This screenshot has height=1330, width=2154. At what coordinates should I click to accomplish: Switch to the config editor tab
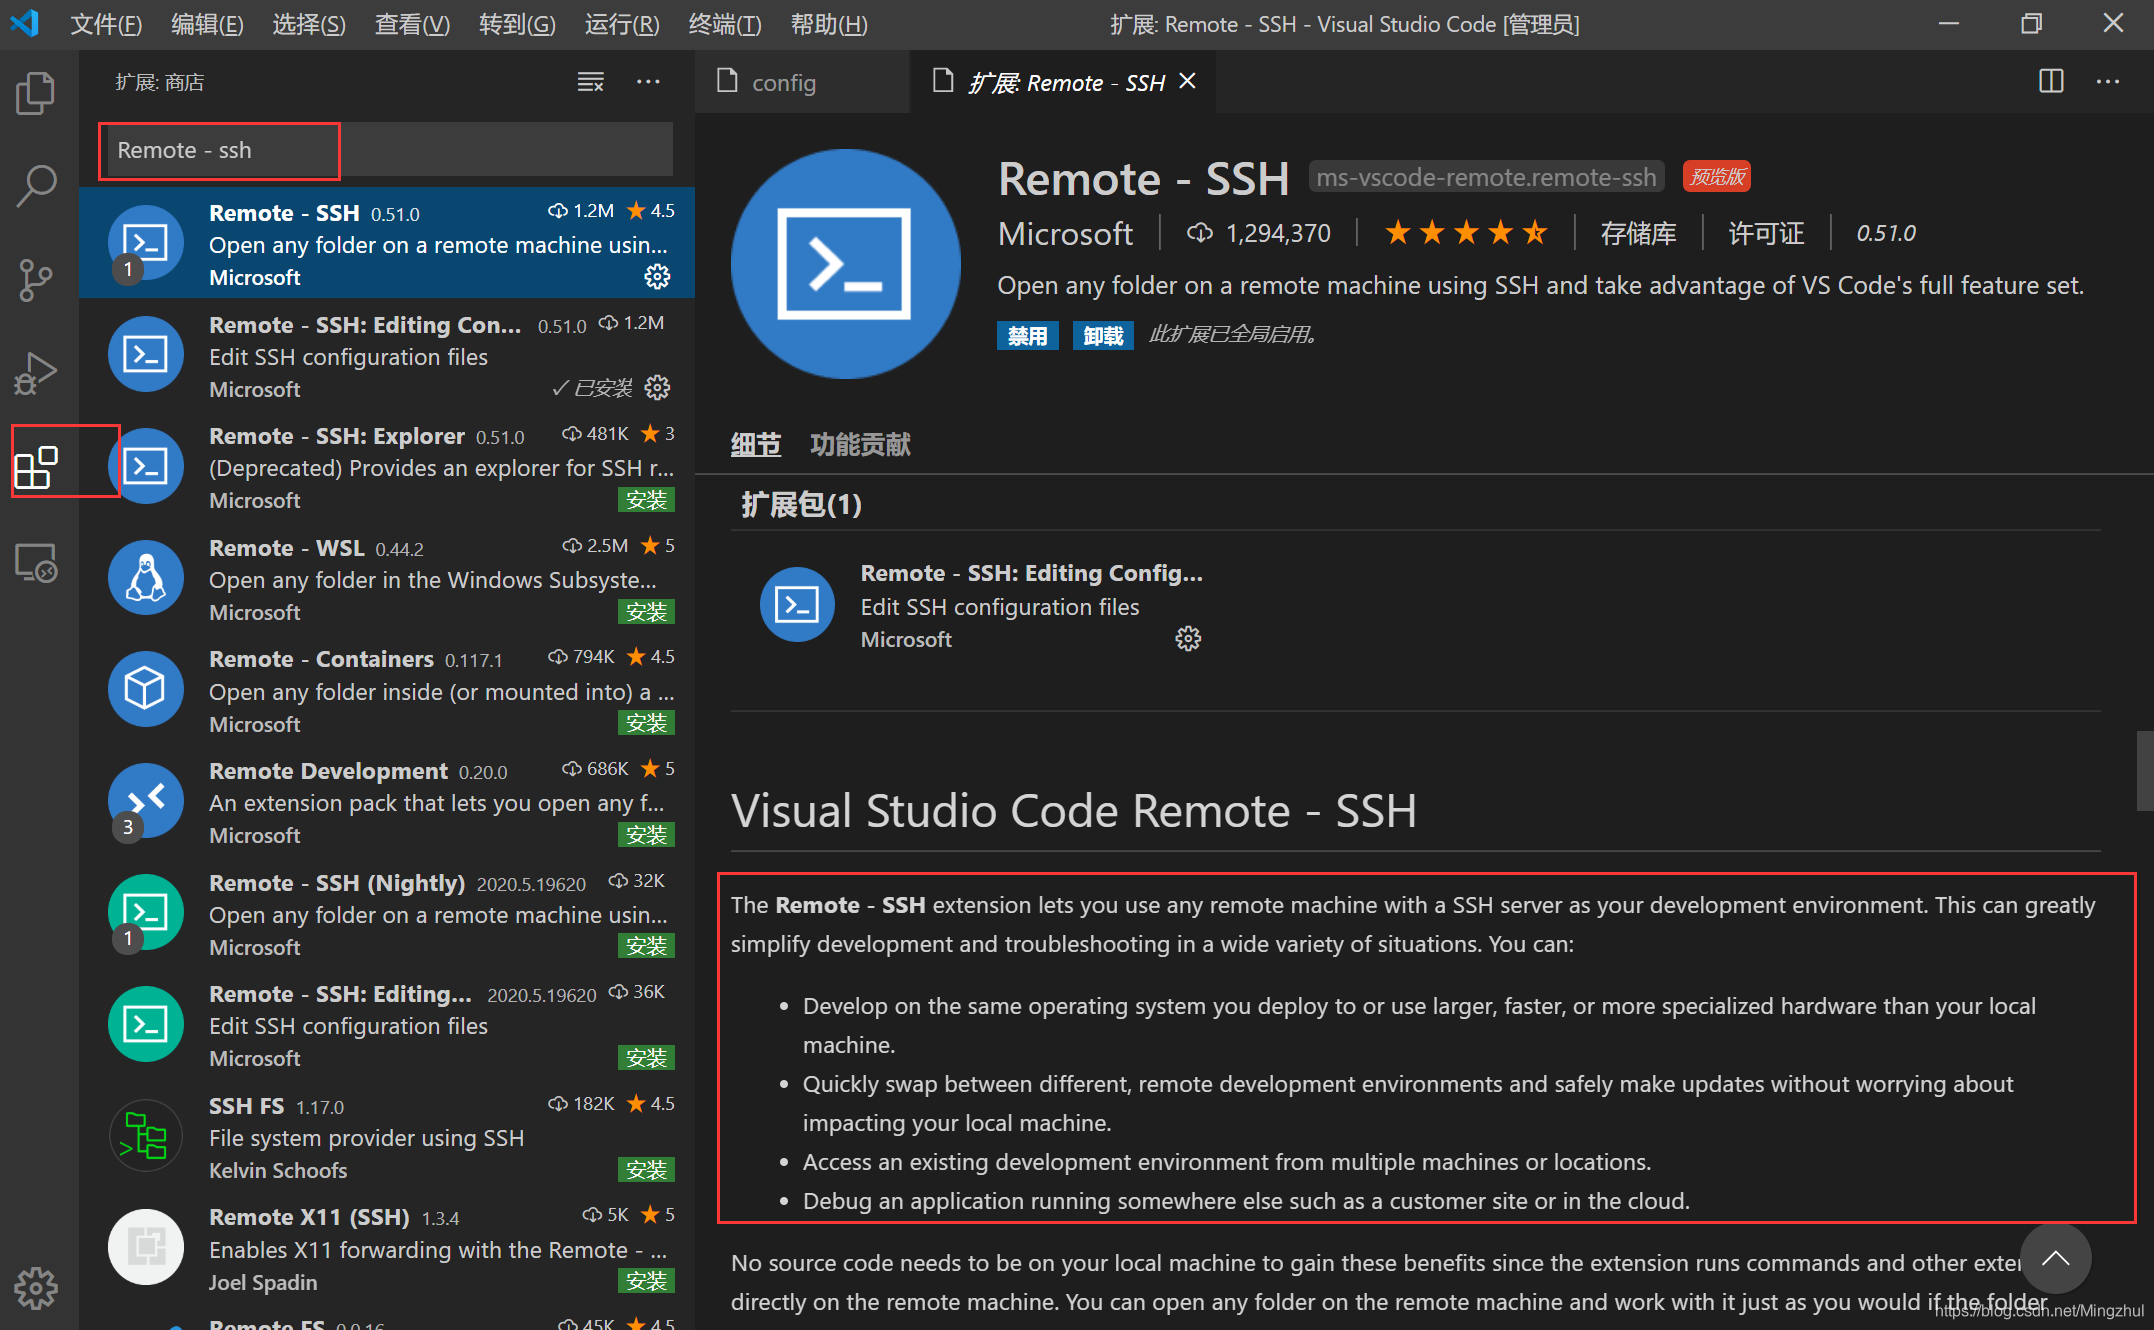(802, 82)
